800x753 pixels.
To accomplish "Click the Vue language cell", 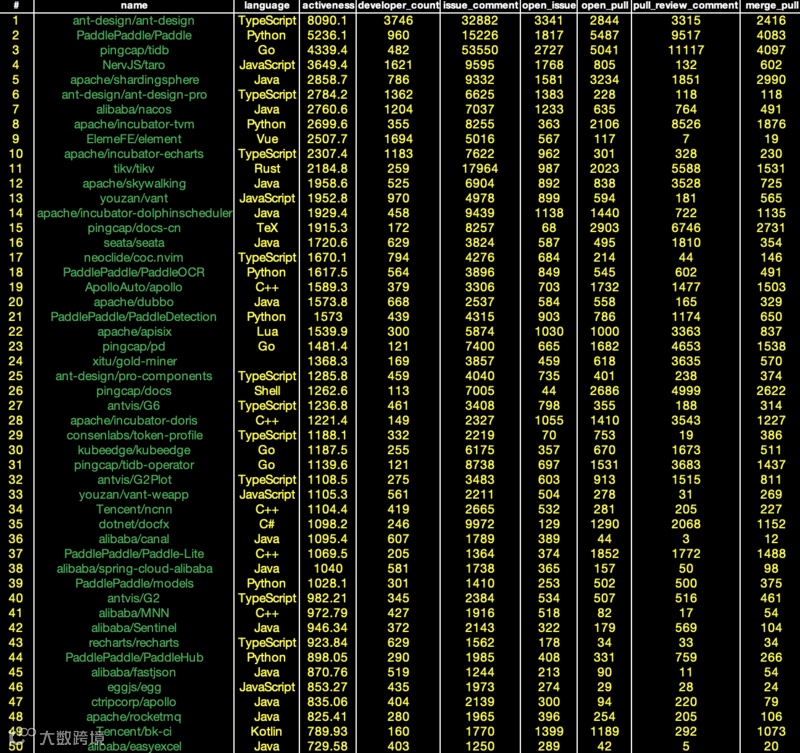I will pyautogui.click(x=267, y=139).
